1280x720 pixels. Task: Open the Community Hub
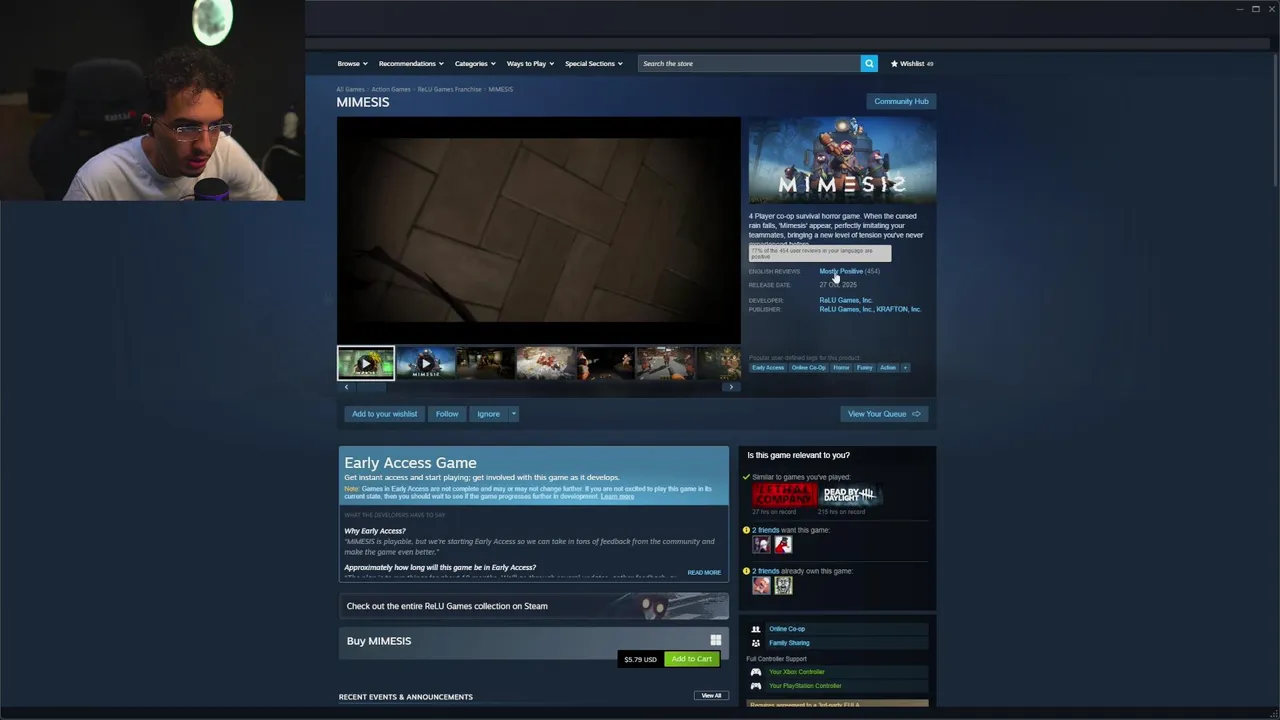[901, 101]
